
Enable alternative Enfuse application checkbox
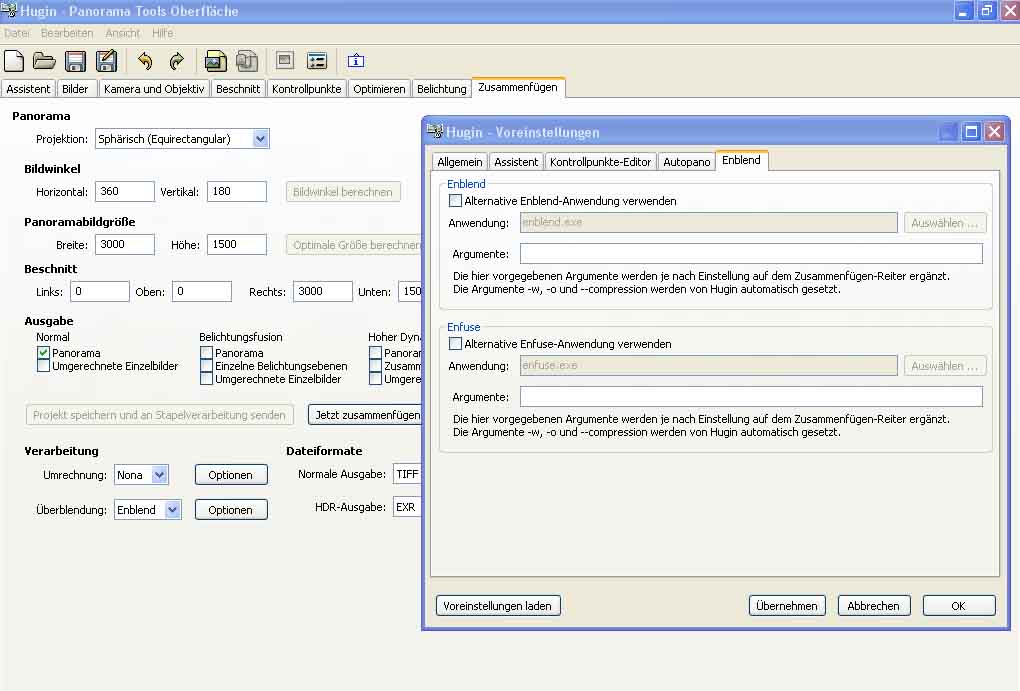(x=456, y=344)
